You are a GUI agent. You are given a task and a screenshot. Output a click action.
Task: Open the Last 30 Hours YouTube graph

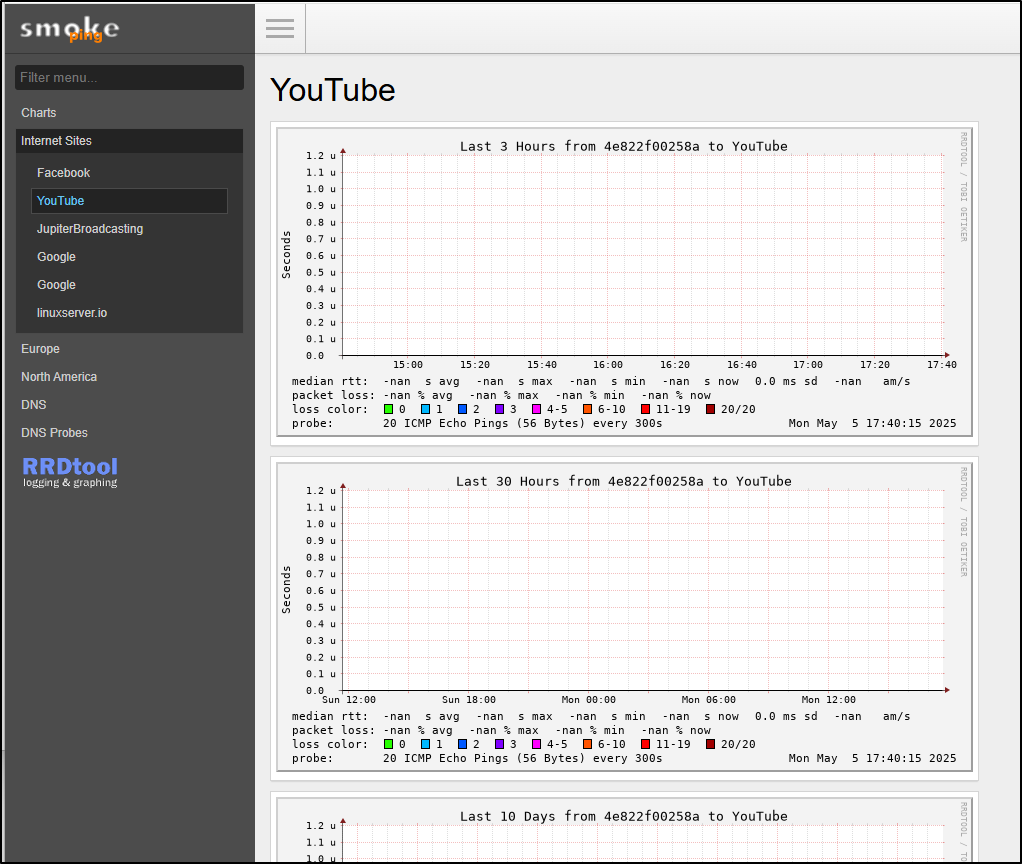pos(624,617)
